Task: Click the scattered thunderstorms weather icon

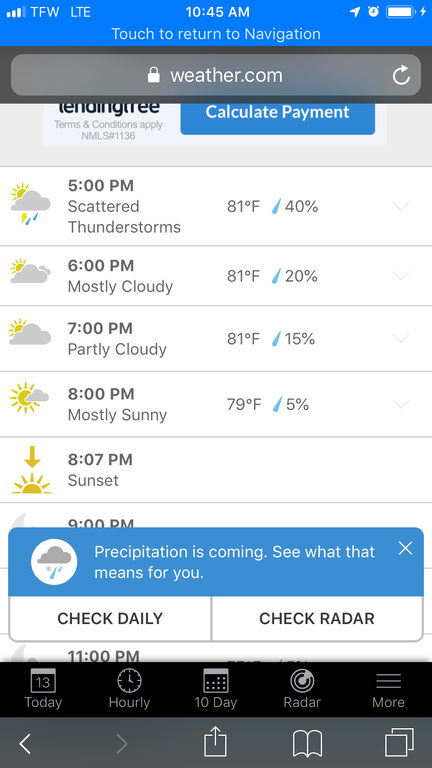Action: (30, 204)
